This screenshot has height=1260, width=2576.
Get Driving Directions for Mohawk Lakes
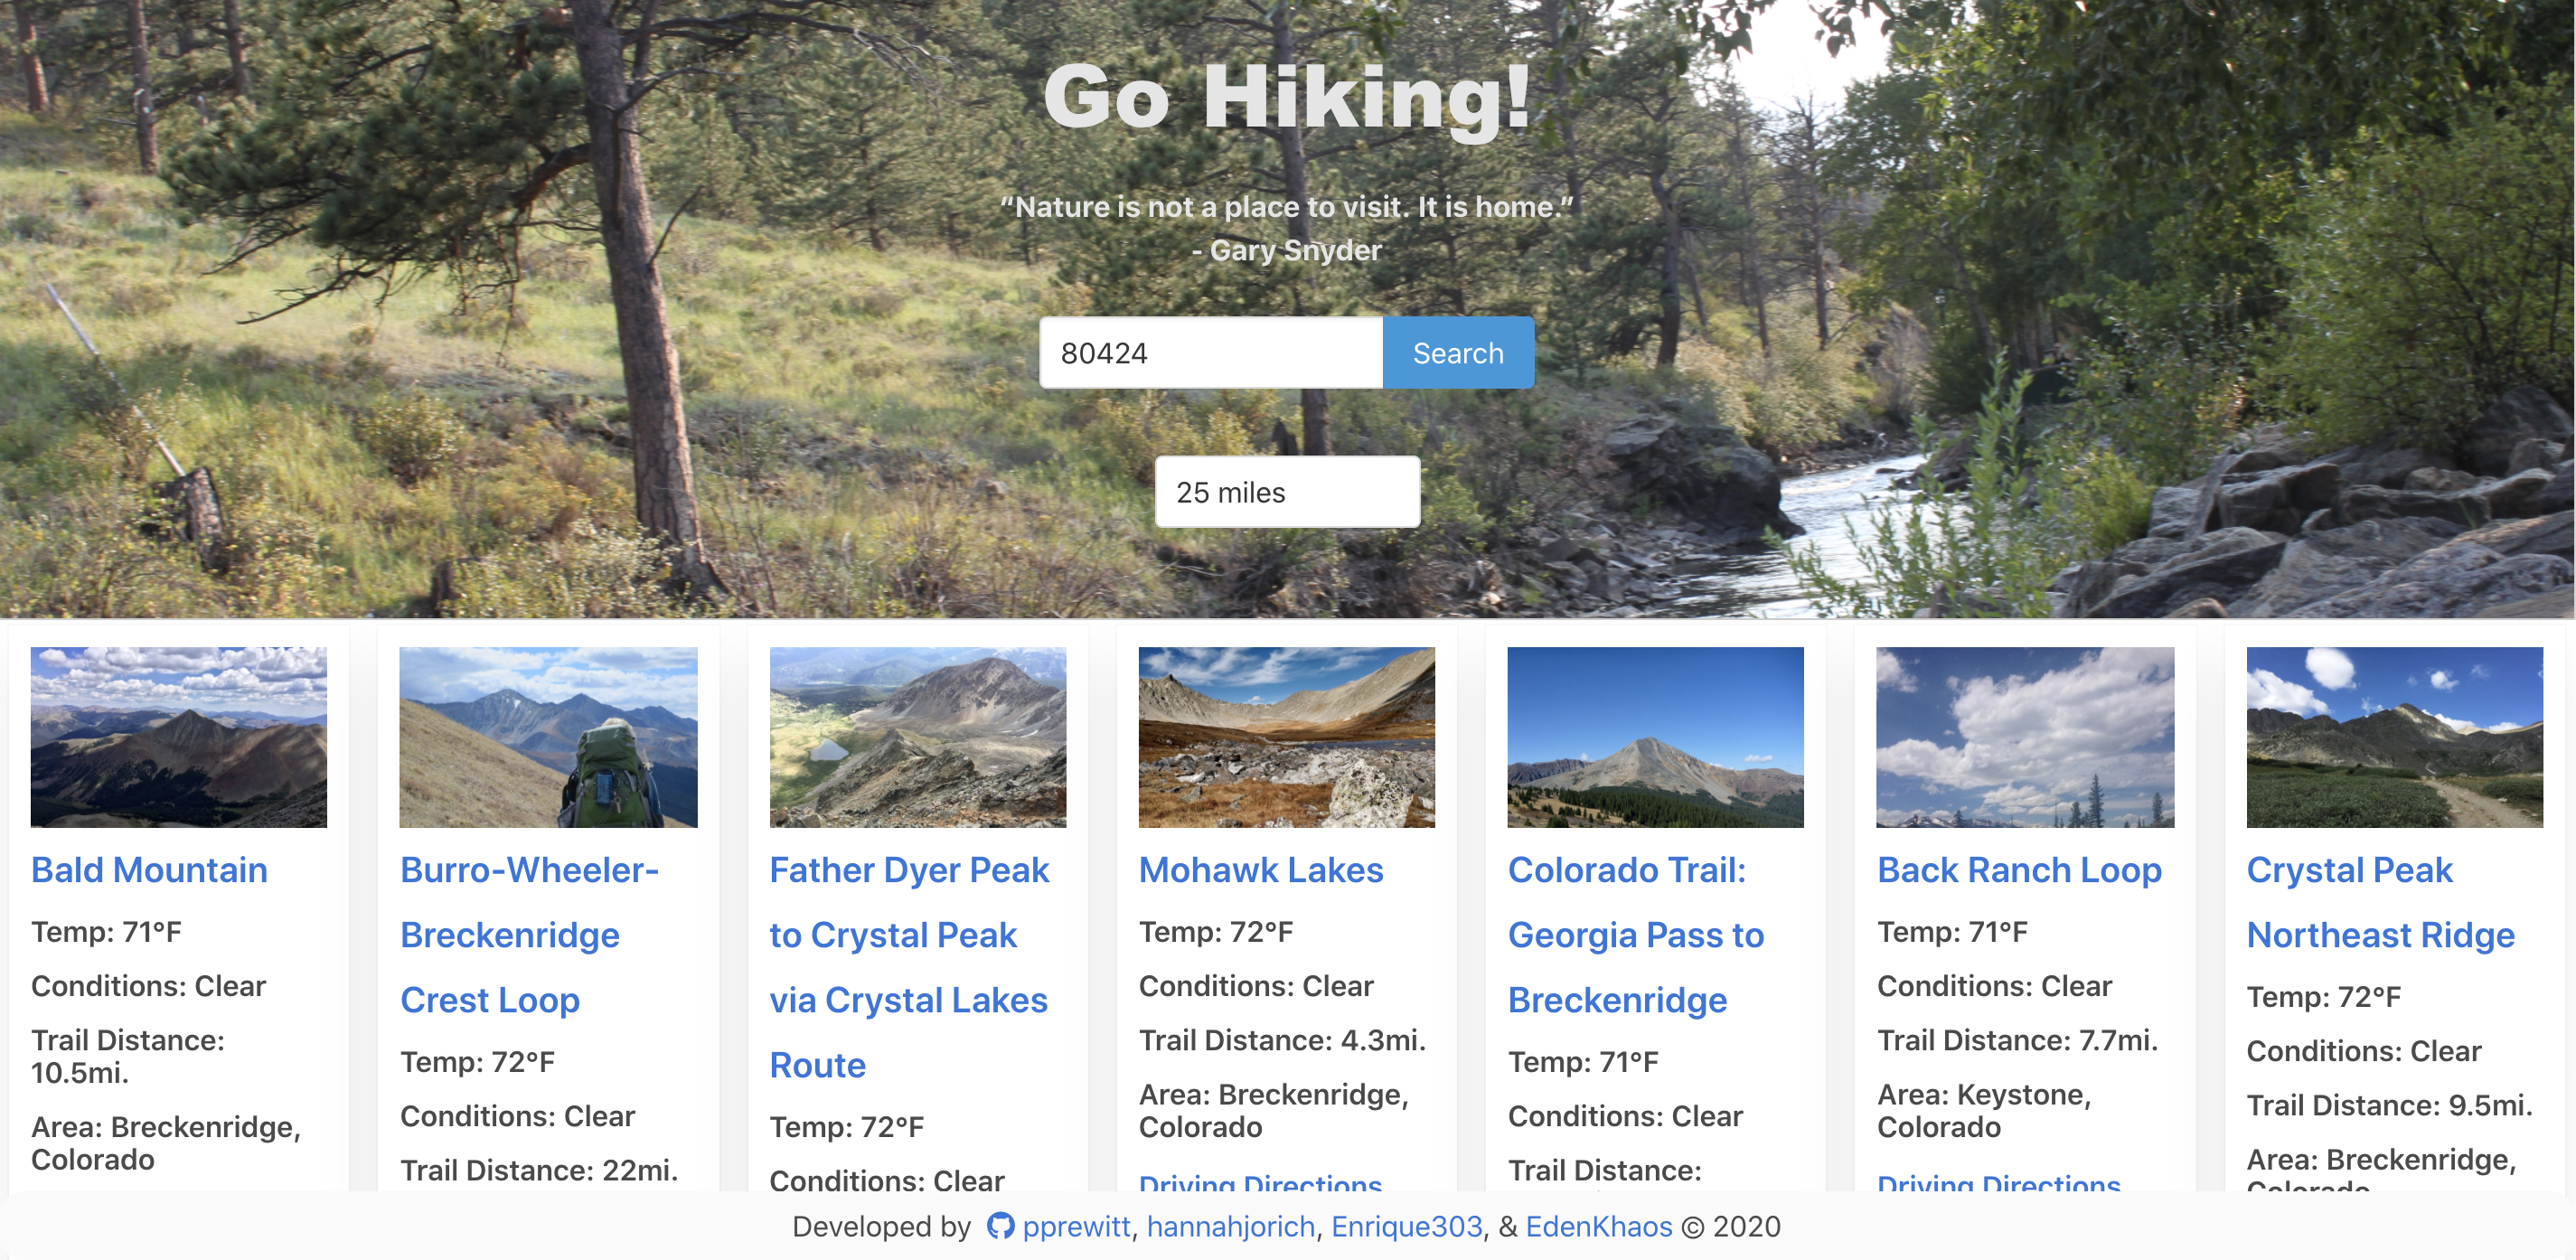click(x=1260, y=1185)
